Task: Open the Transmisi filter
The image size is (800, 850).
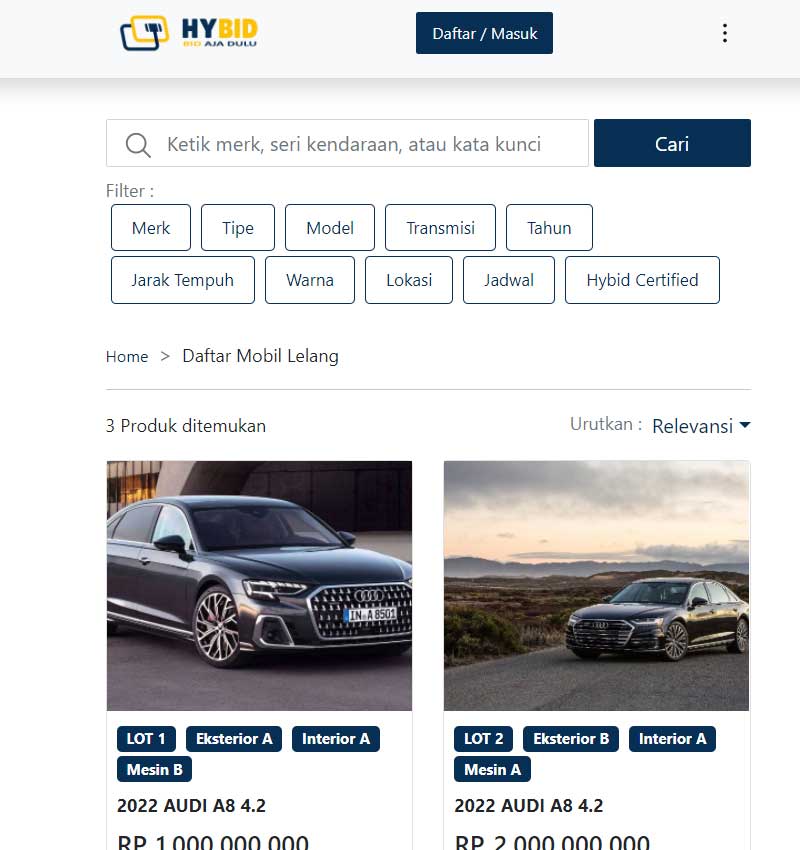Action: 440,228
